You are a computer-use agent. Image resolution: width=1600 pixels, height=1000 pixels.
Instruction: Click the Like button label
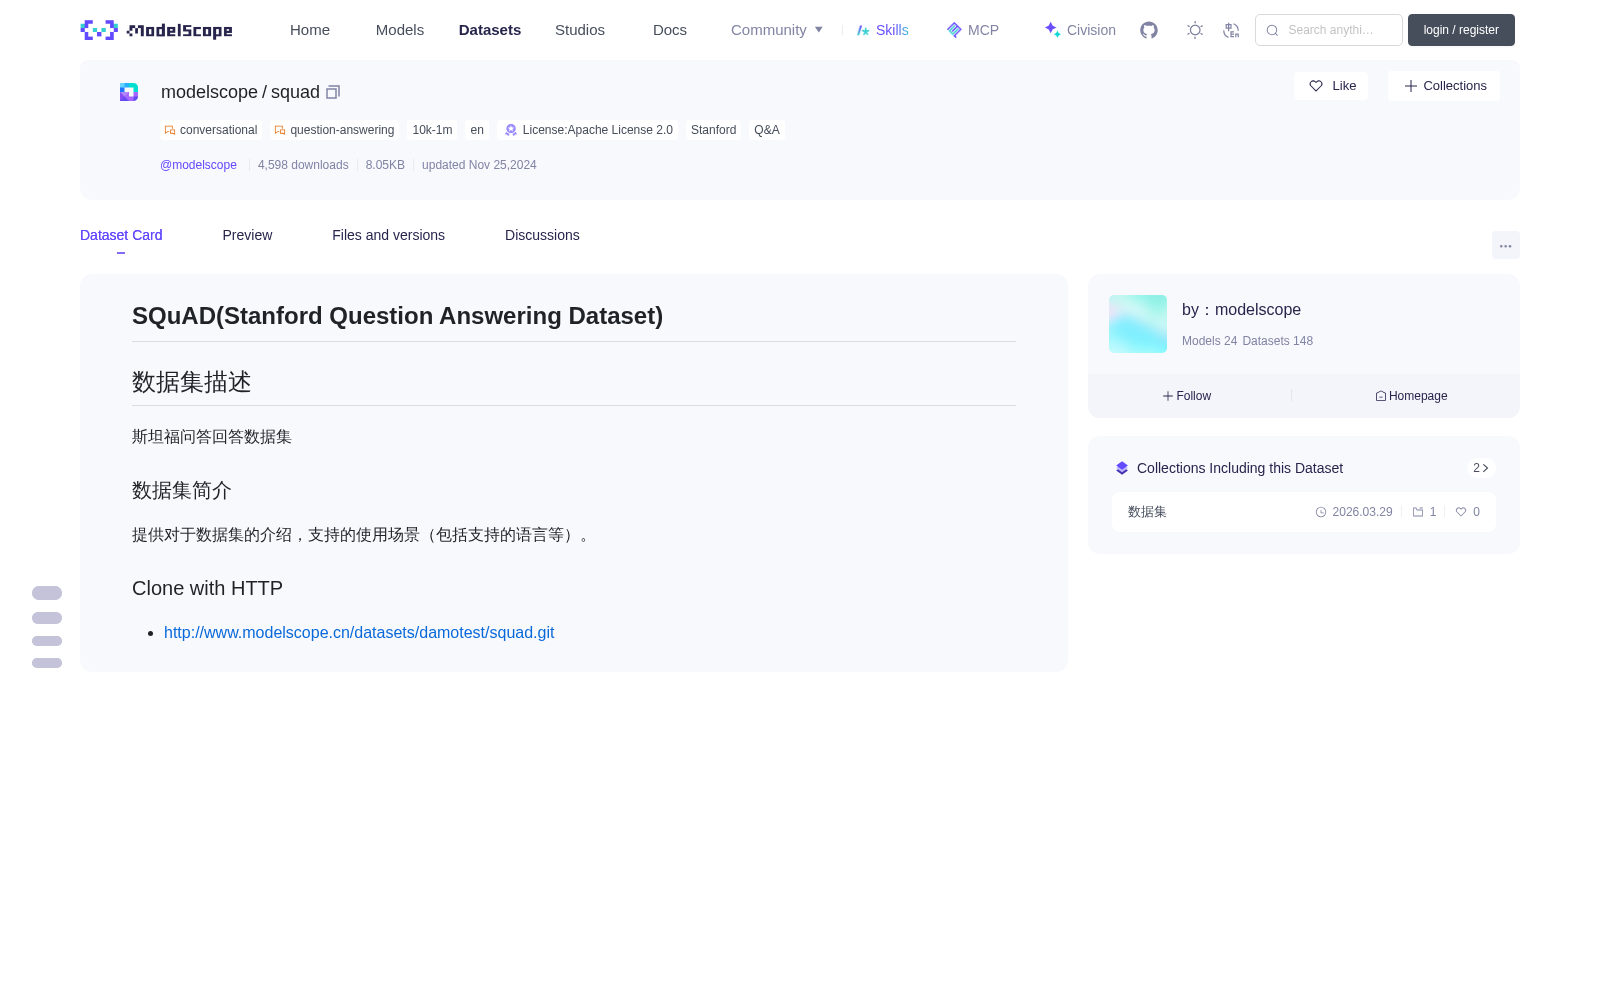point(1344,86)
